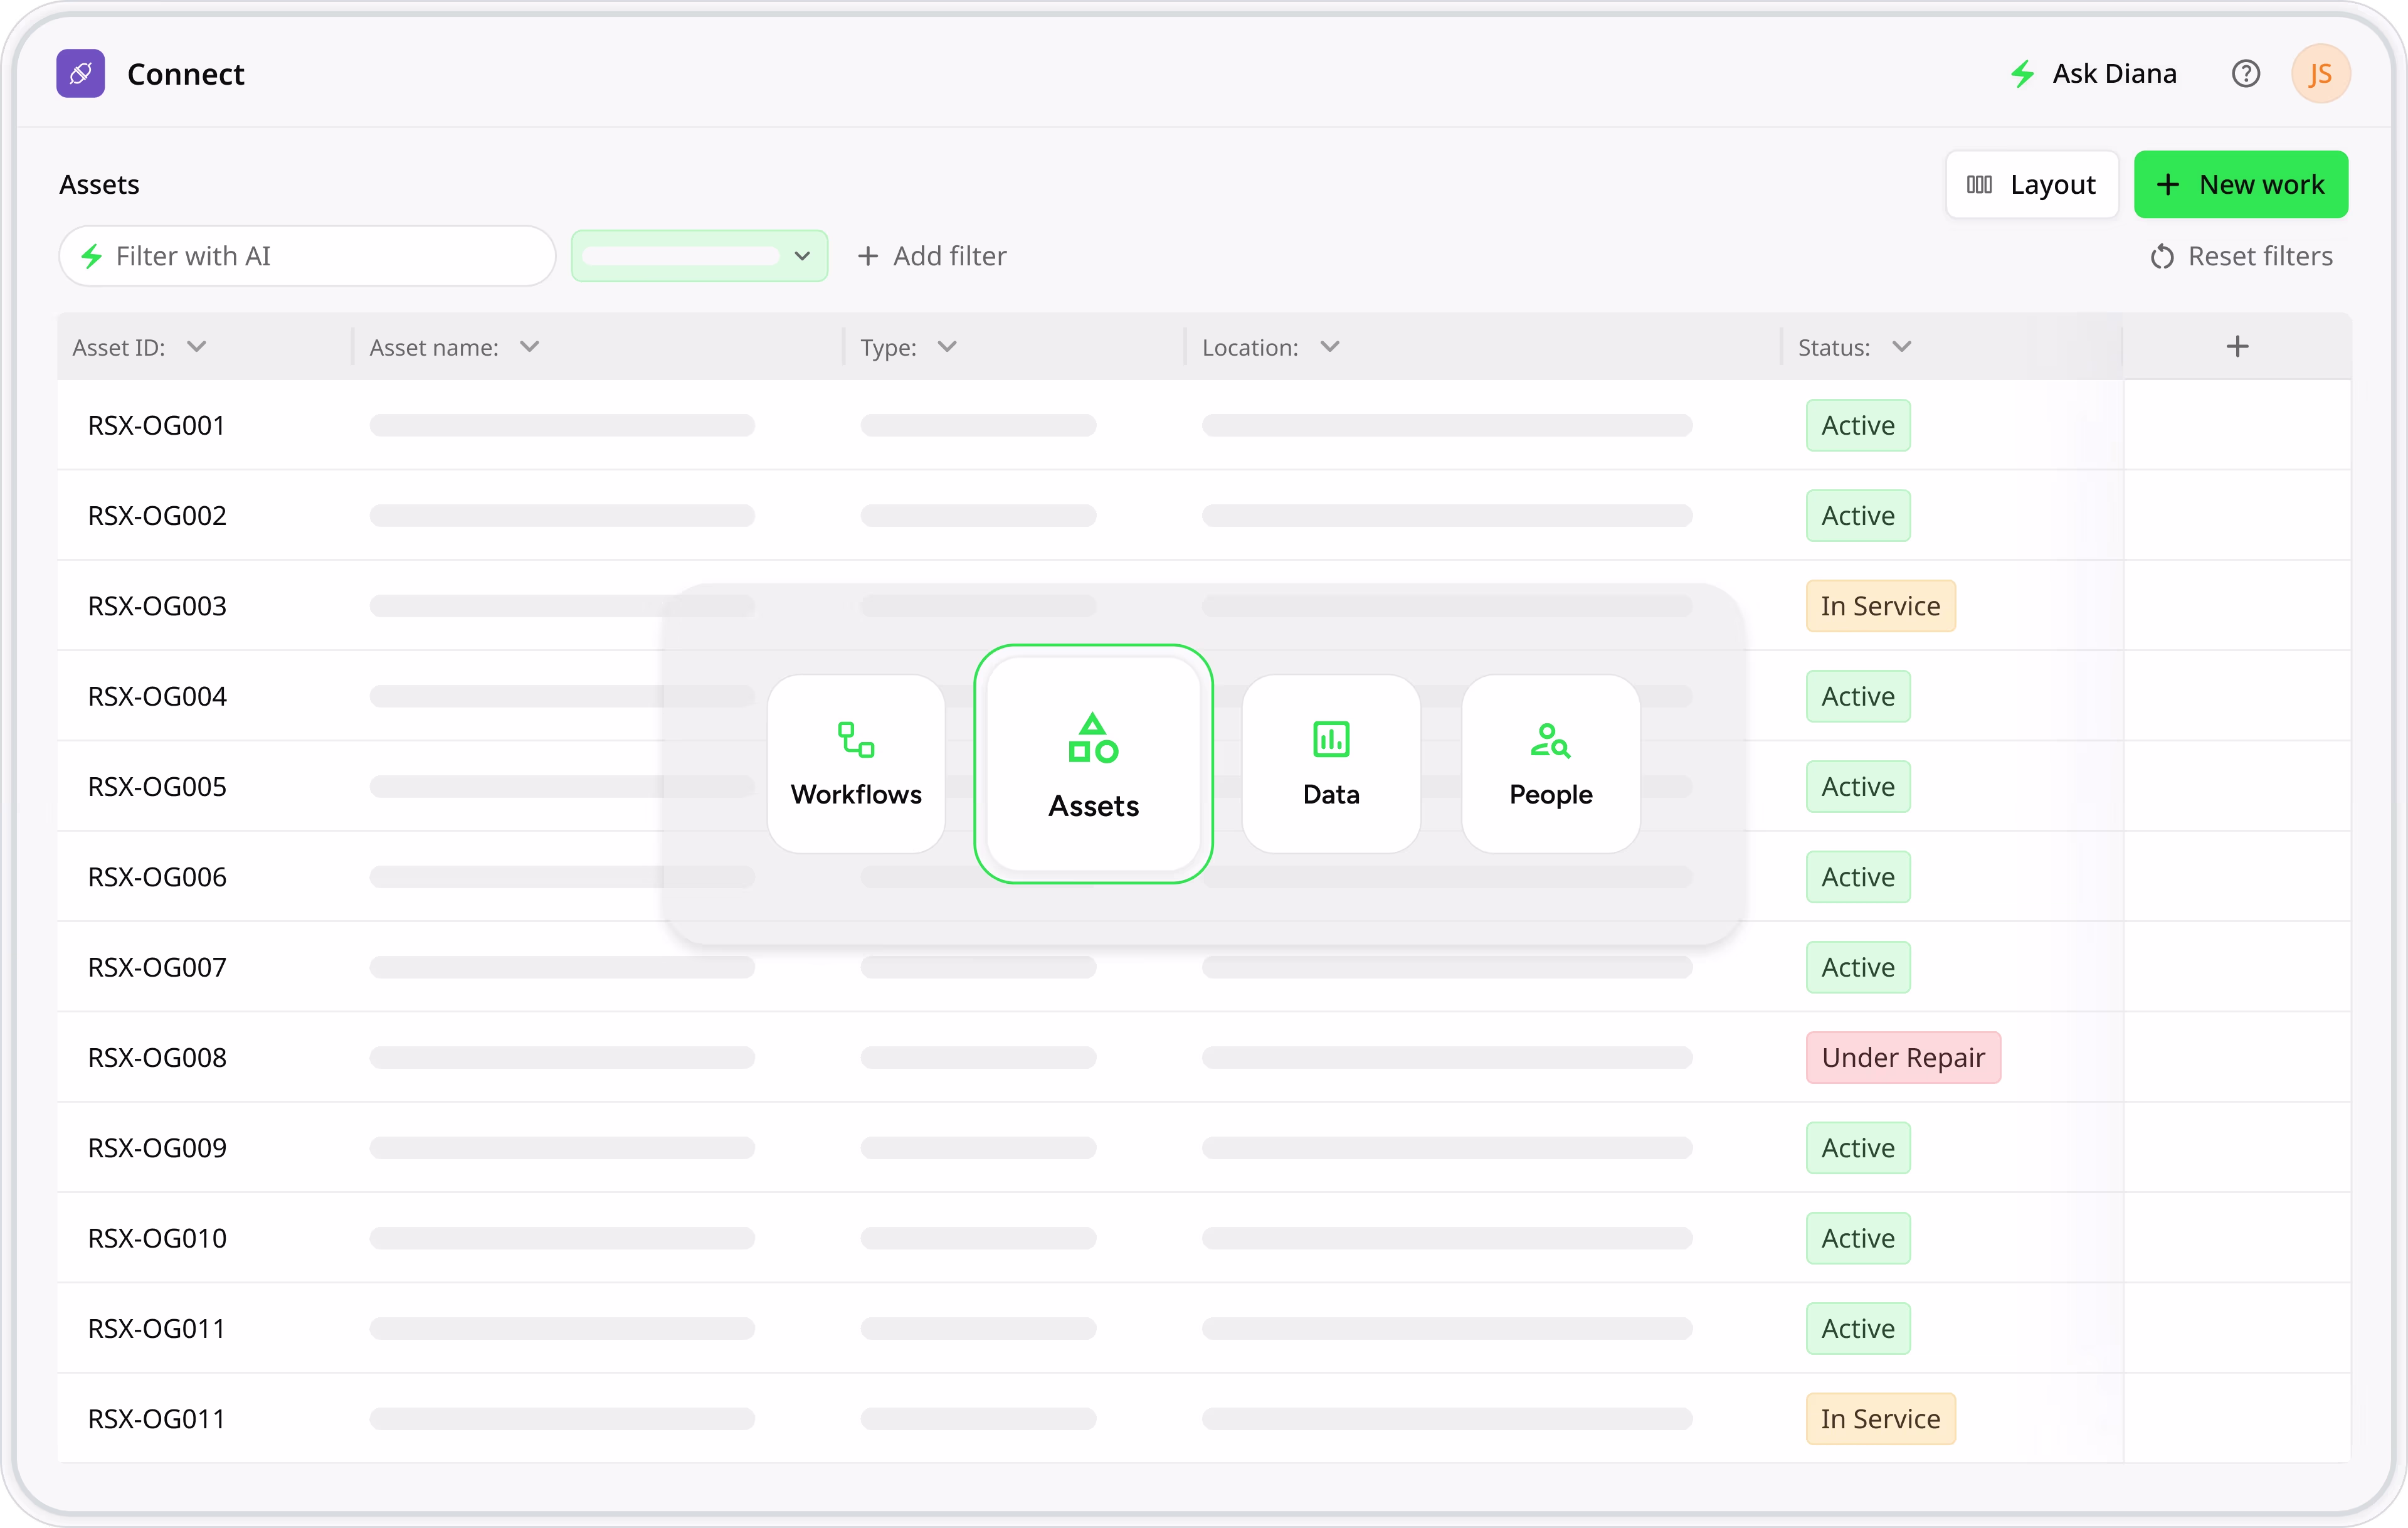Click the purple Connect logo icon

click(80, 73)
